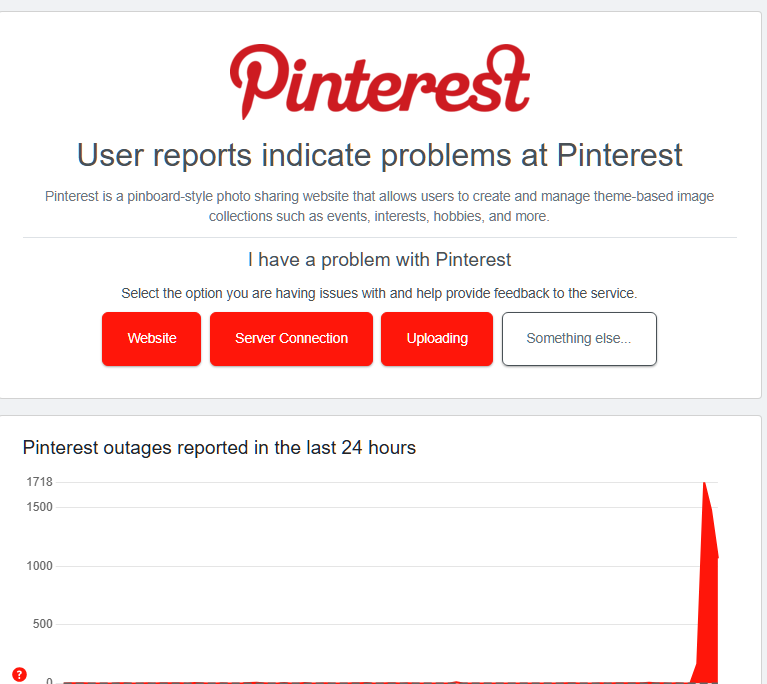Open the red question mark help icon
Screen dimensions: 767x684
click(x=20, y=675)
